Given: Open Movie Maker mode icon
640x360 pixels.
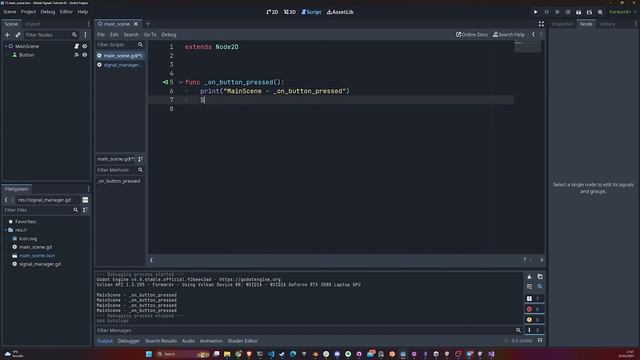Looking at the screenshot, I should (600, 12).
